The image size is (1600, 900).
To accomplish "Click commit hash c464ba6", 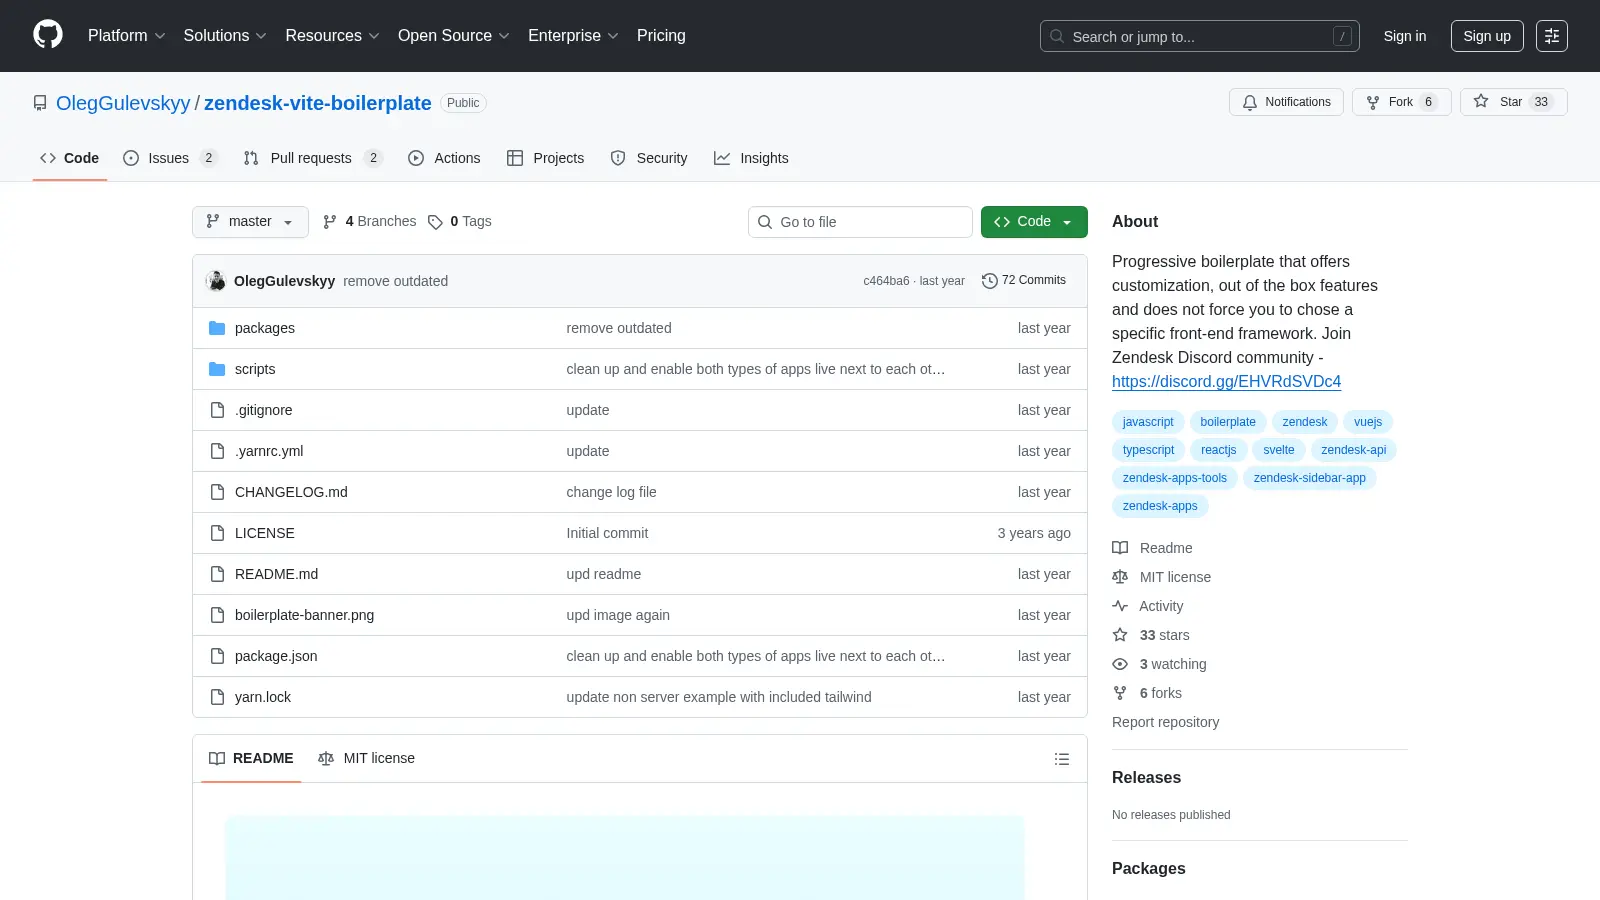I will 886,281.
